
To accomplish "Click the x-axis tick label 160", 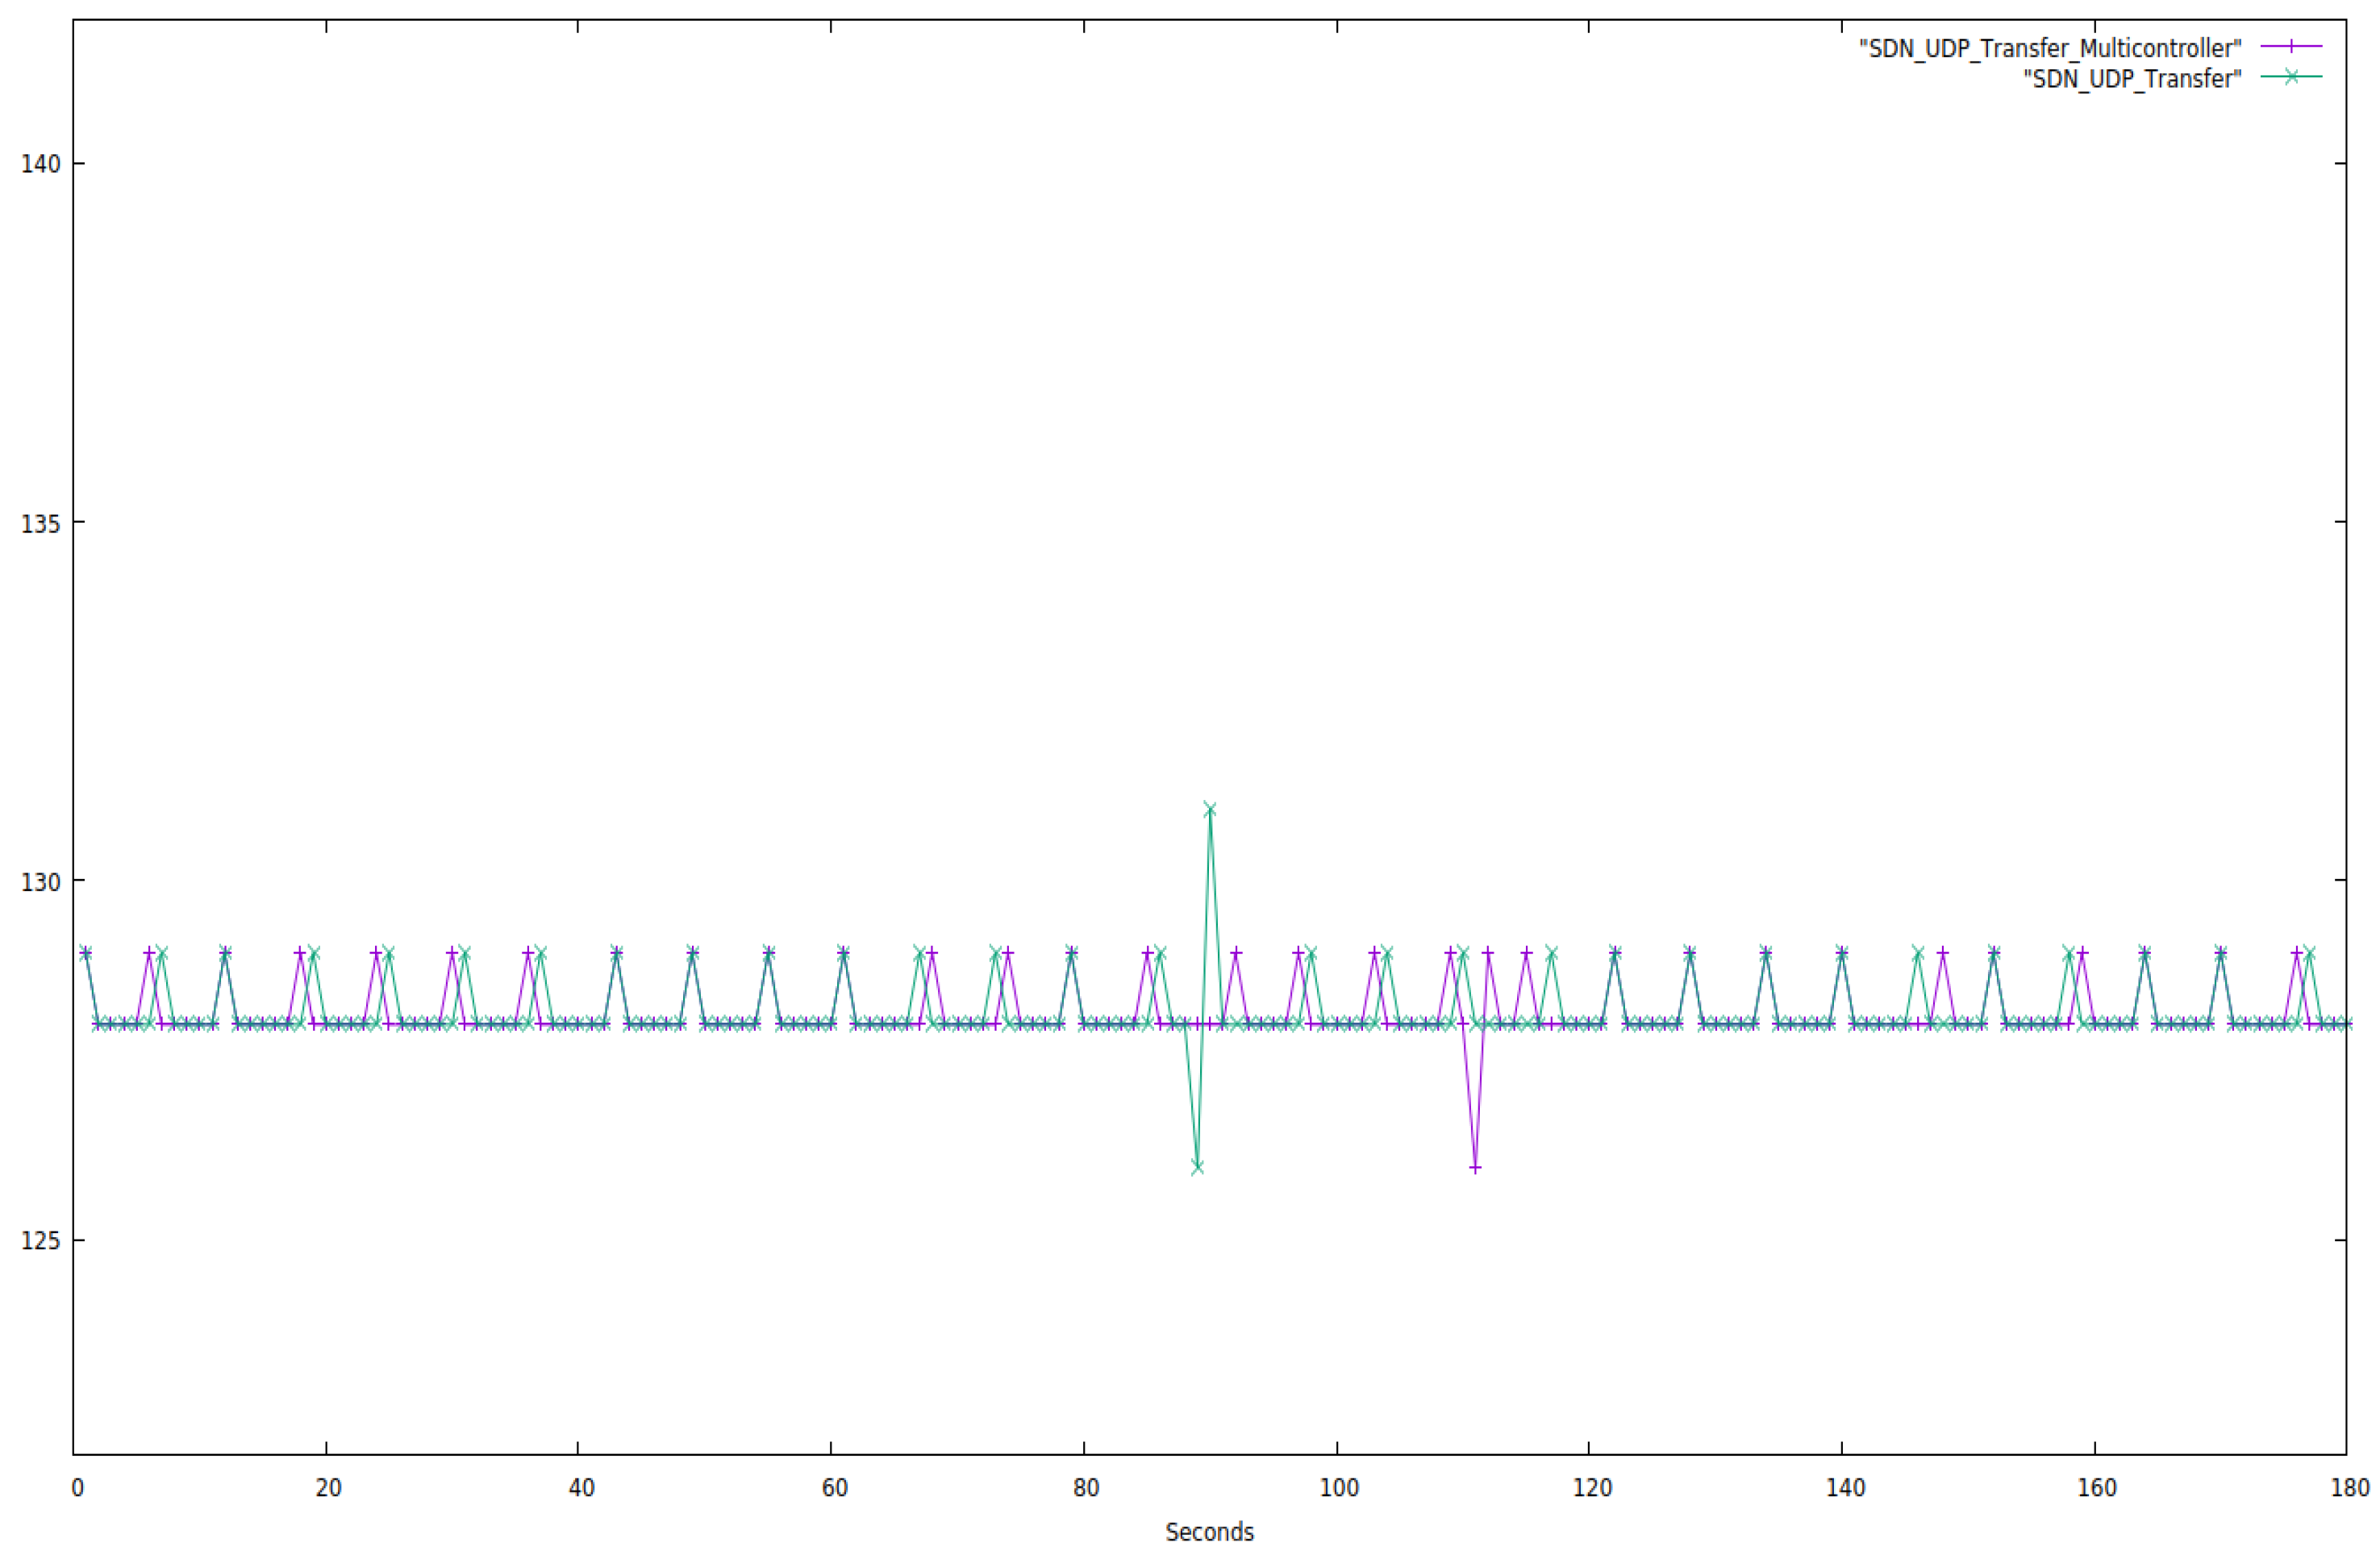I will 2097,1488.
